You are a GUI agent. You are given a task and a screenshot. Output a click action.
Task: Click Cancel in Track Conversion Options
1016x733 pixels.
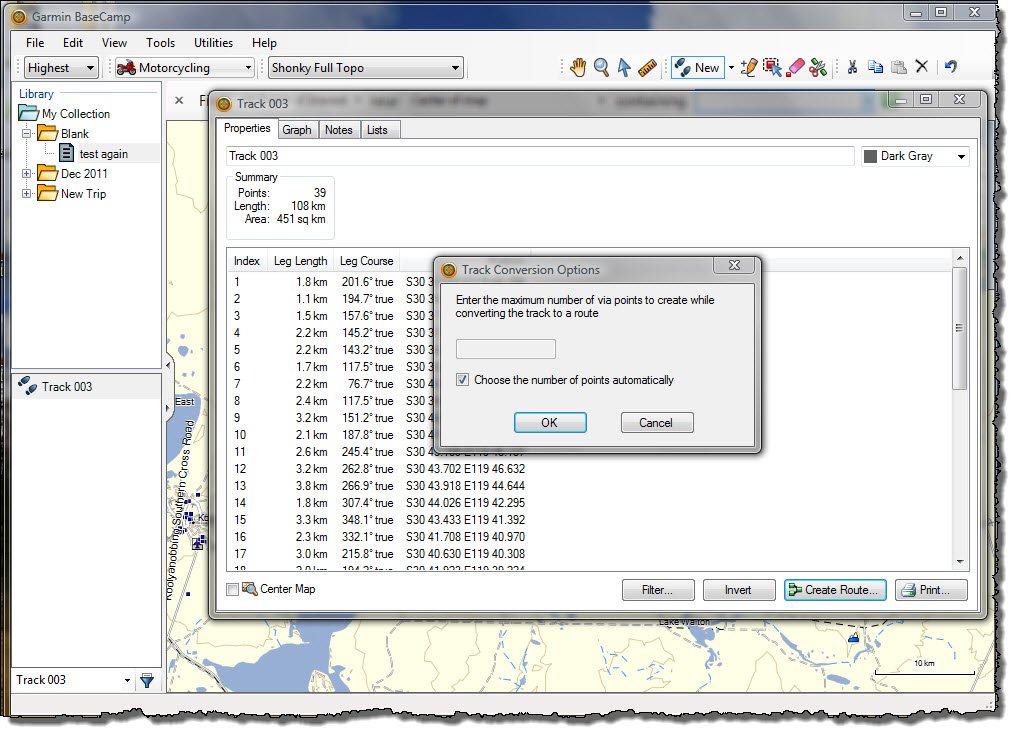pos(657,423)
